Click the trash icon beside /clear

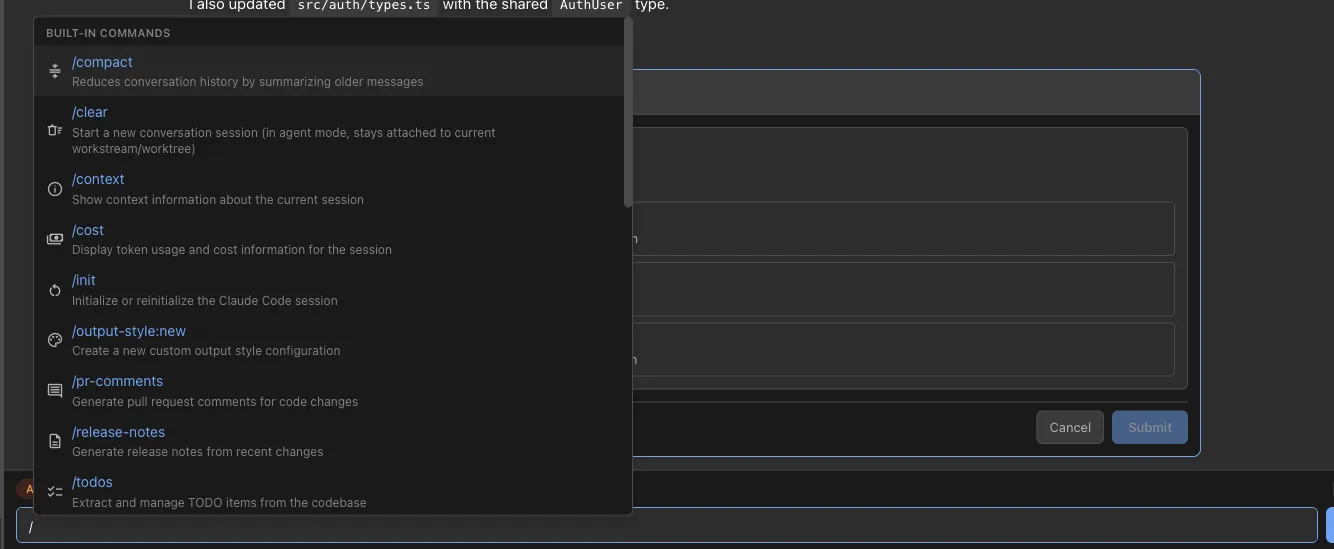[55, 130]
